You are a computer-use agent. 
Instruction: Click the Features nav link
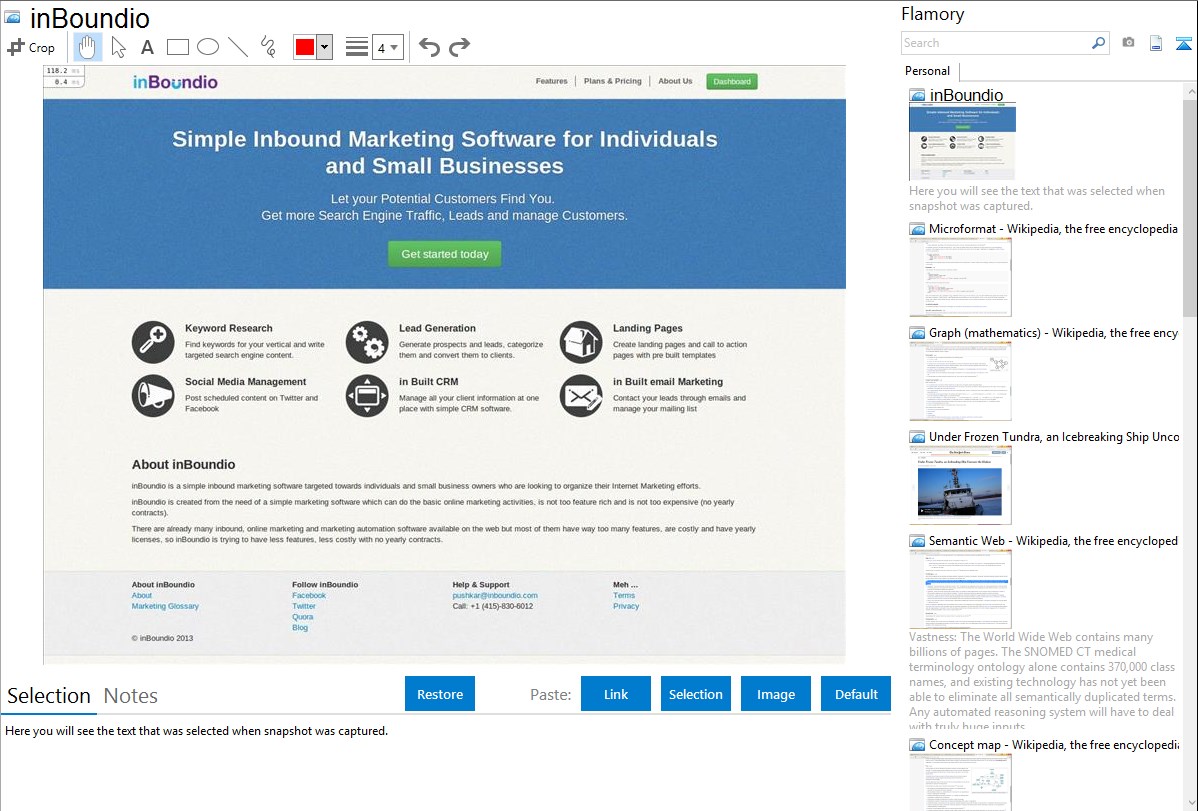point(552,81)
